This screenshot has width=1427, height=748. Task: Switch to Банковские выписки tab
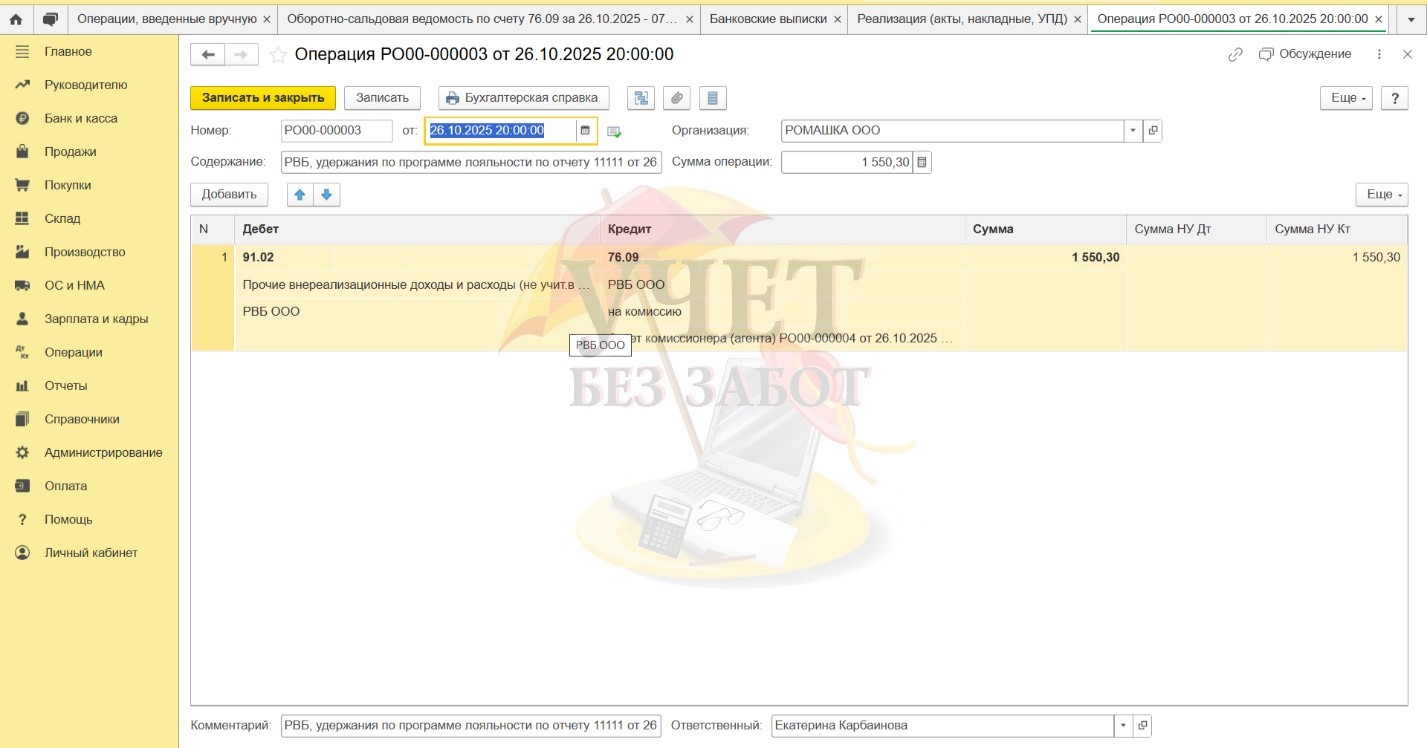pos(768,19)
